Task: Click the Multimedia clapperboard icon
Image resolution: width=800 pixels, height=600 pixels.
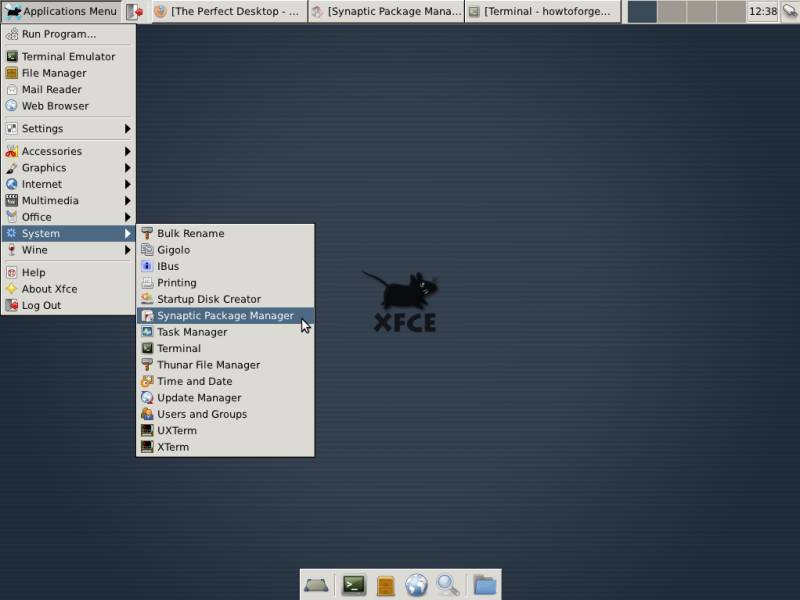Action: click(x=12, y=201)
